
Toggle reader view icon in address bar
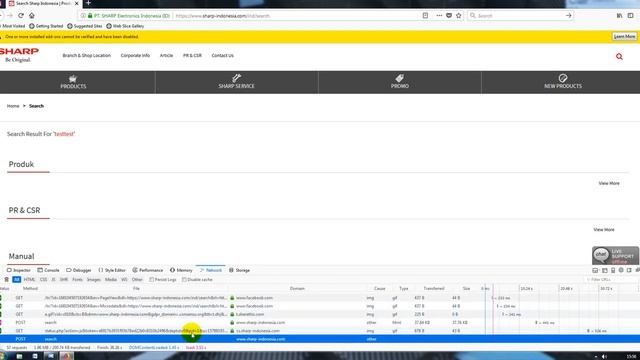[425, 16]
